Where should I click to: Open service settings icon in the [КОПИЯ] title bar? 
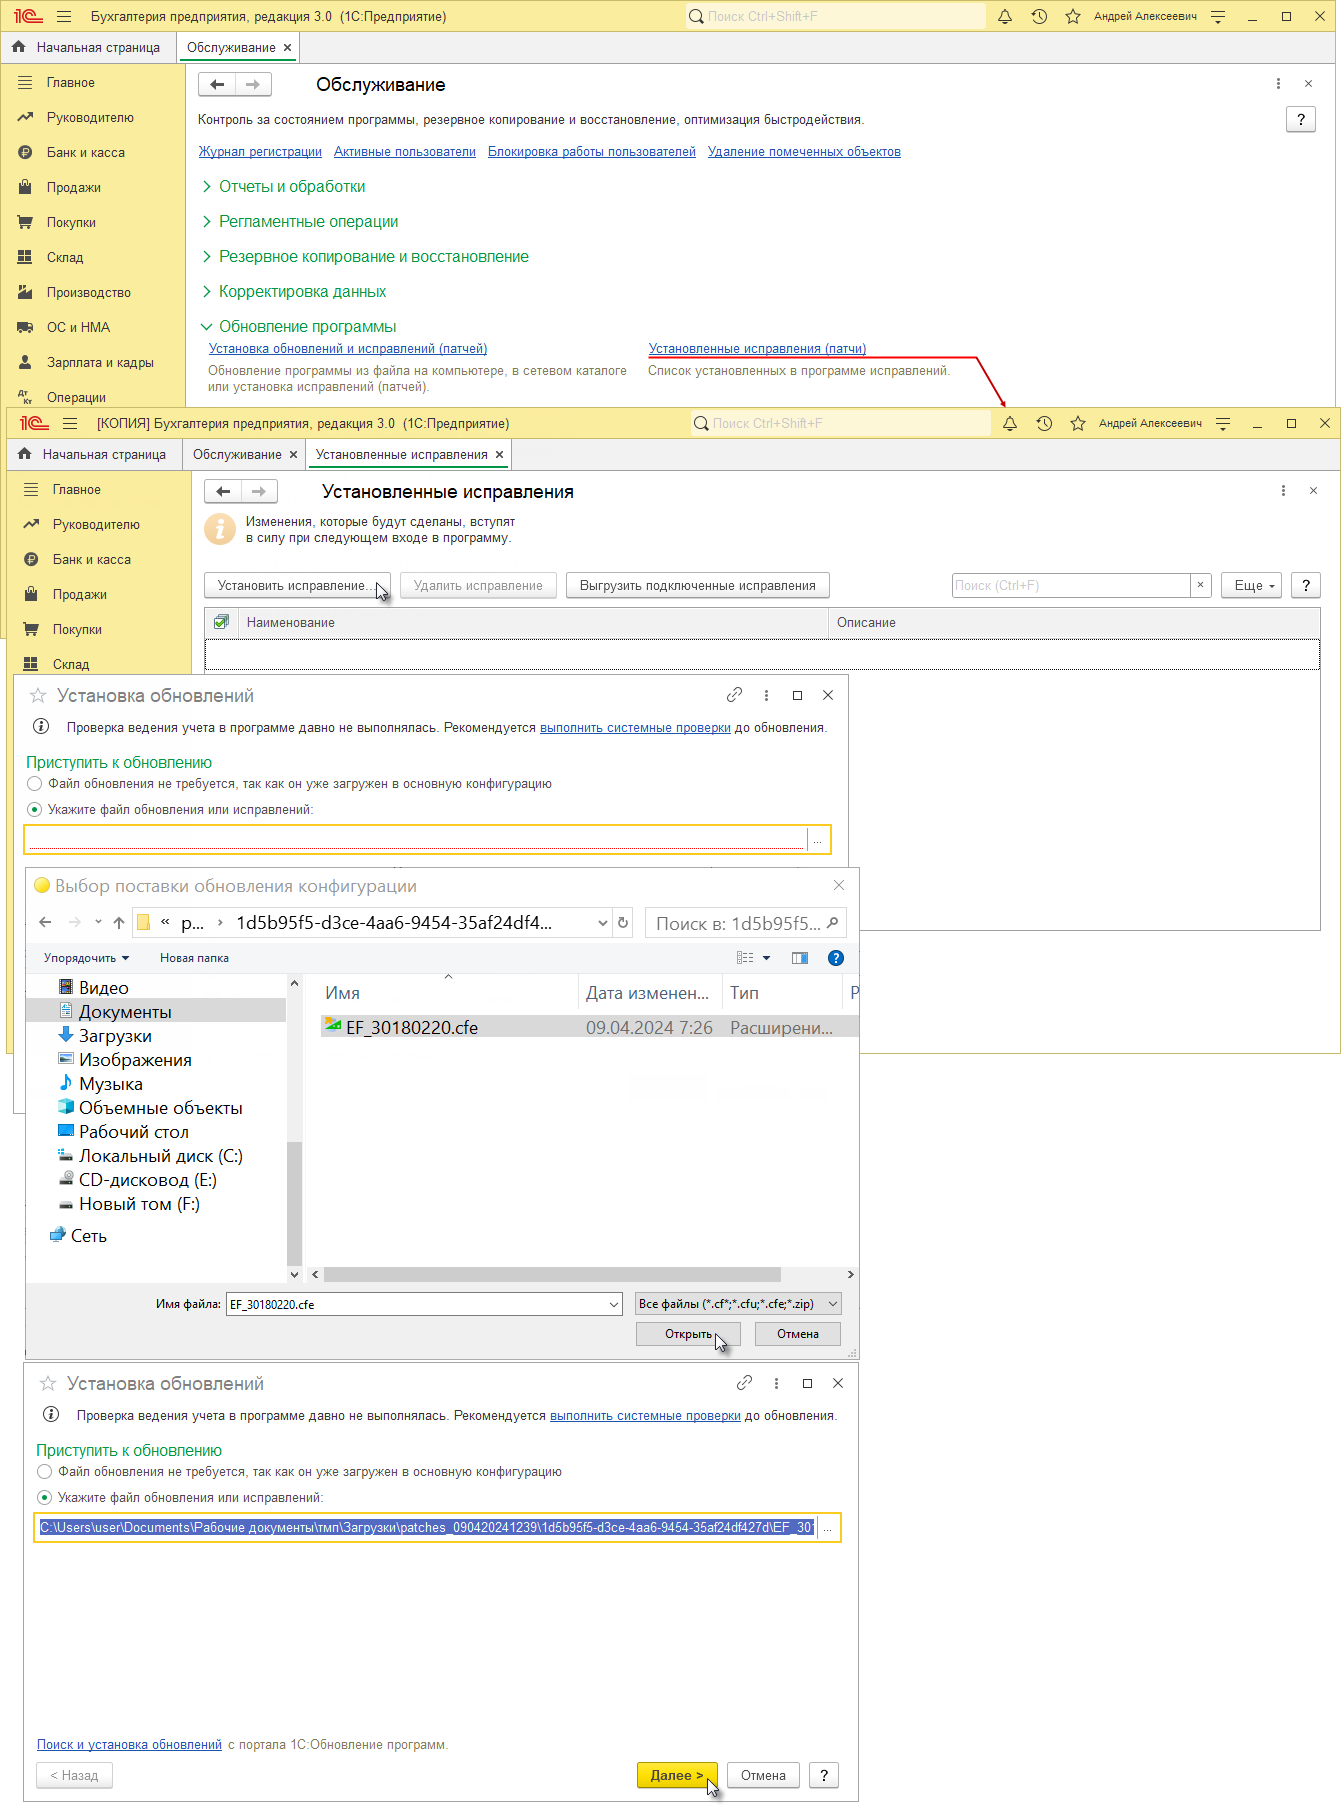pyautogui.click(x=1223, y=423)
